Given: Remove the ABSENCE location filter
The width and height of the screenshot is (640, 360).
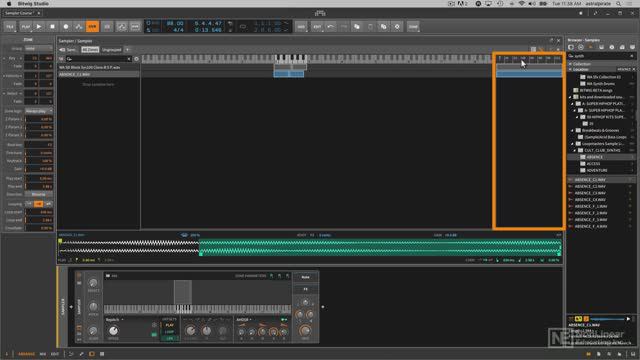Looking at the screenshot, I should [633, 69].
